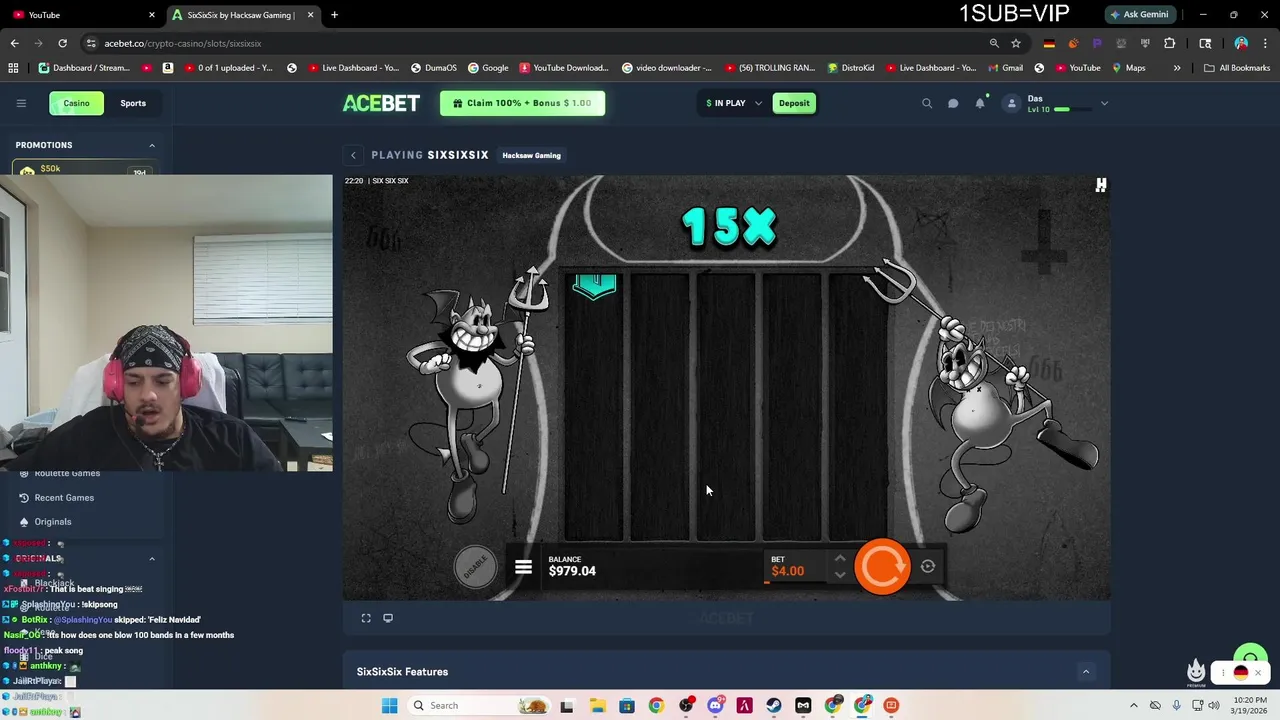Open the live support chat bubble
The width and height of the screenshot is (1280, 720).
pyautogui.click(x=1250, y=658)
